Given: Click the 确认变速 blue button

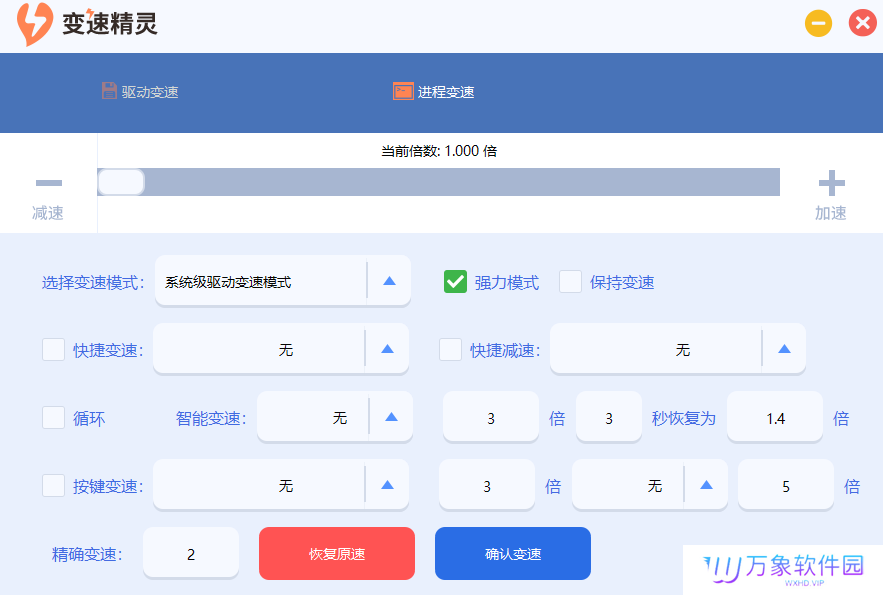Looking at the screenshot, I should tap(513, 553).
